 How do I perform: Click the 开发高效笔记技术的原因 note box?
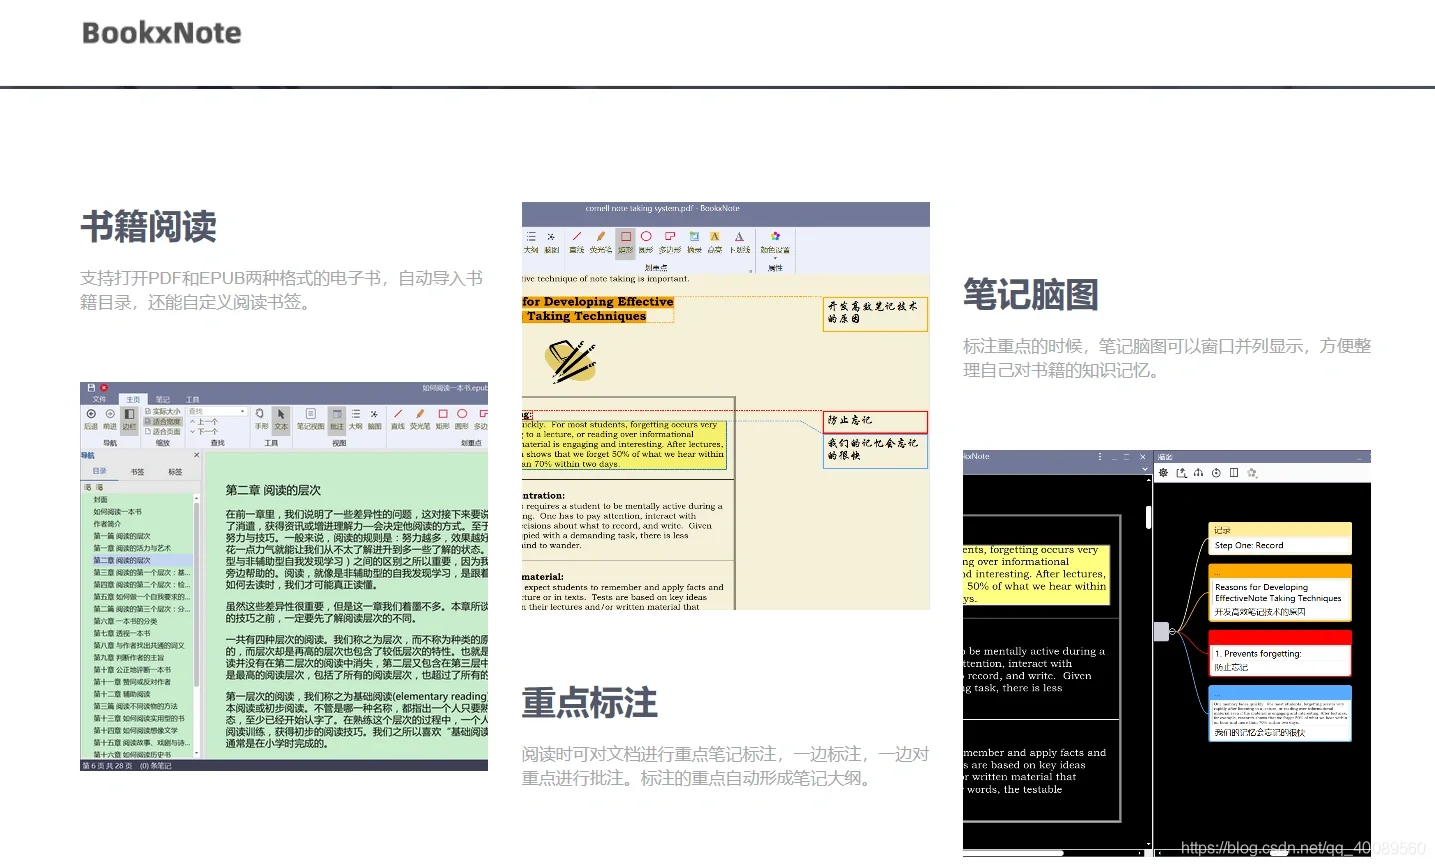pos(876,313)
